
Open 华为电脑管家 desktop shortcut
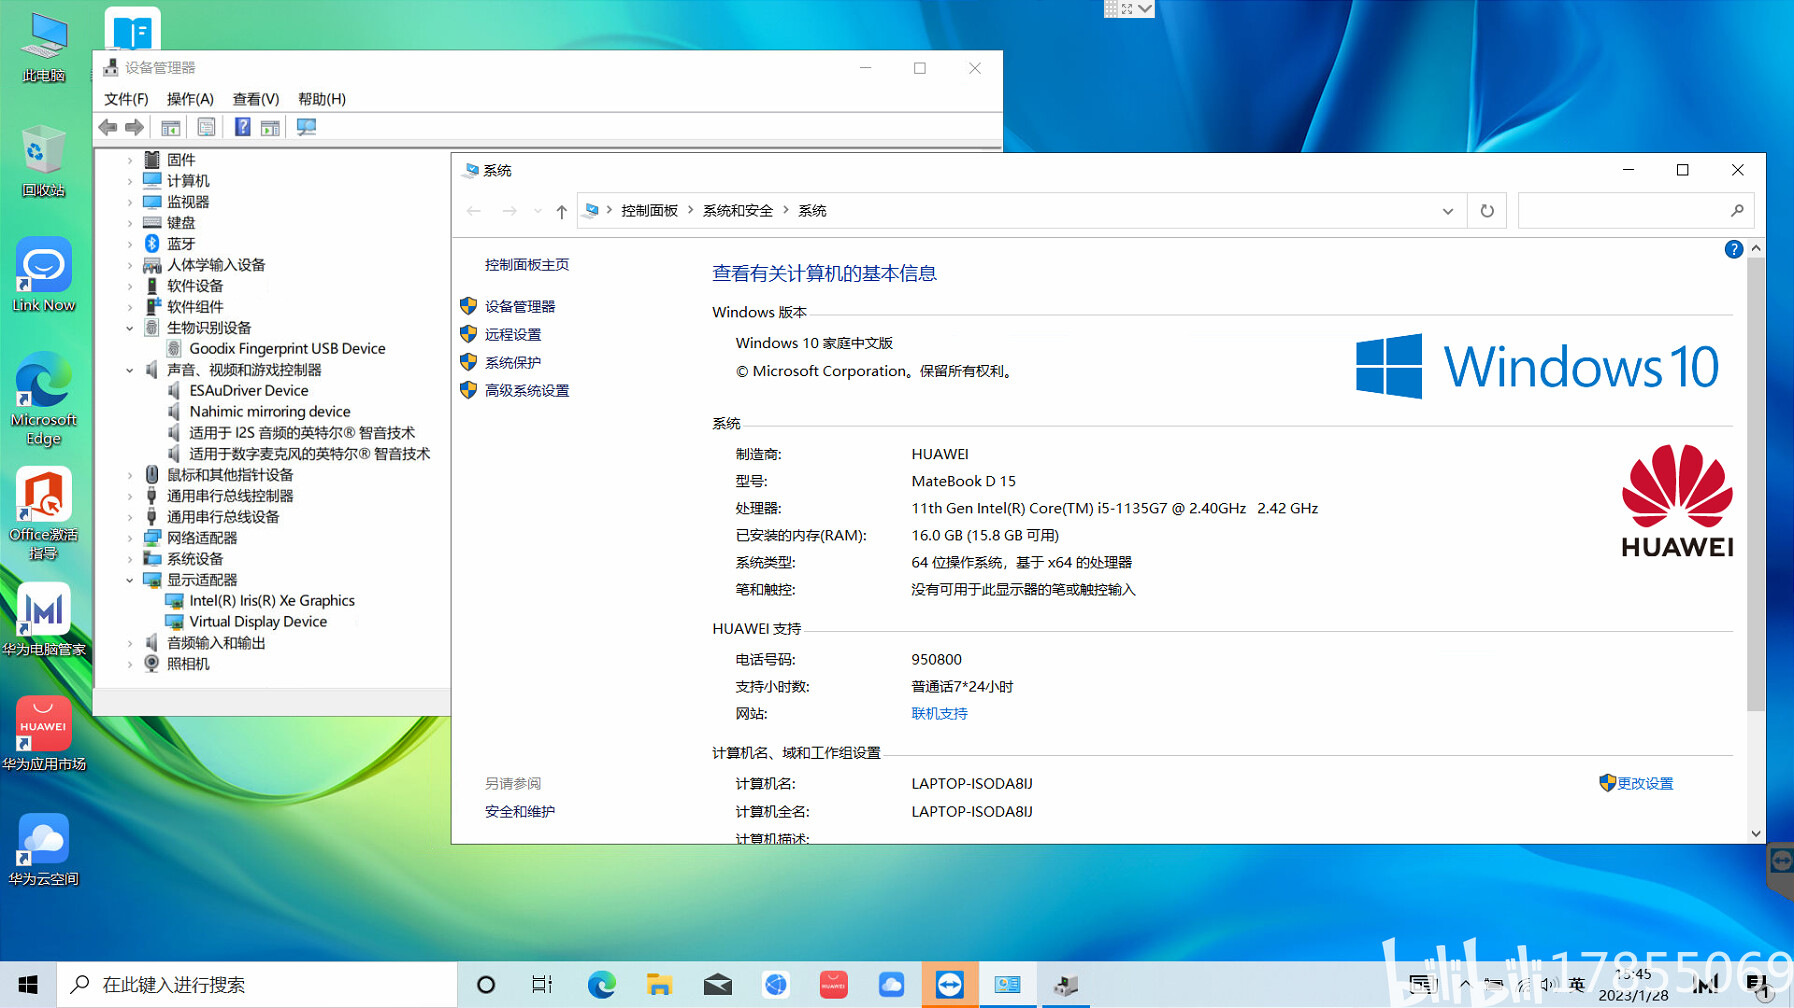click(43, 620)
